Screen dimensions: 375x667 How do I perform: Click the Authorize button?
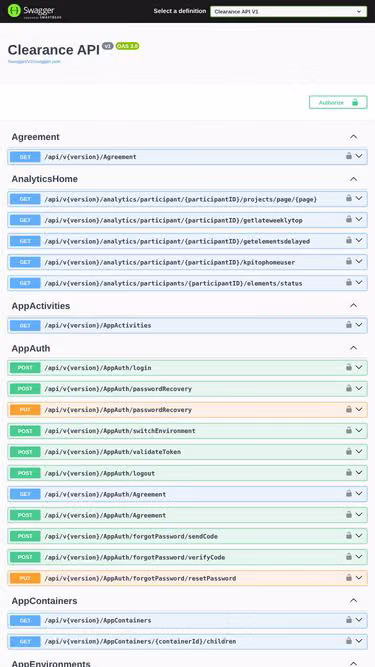point(338,103)
